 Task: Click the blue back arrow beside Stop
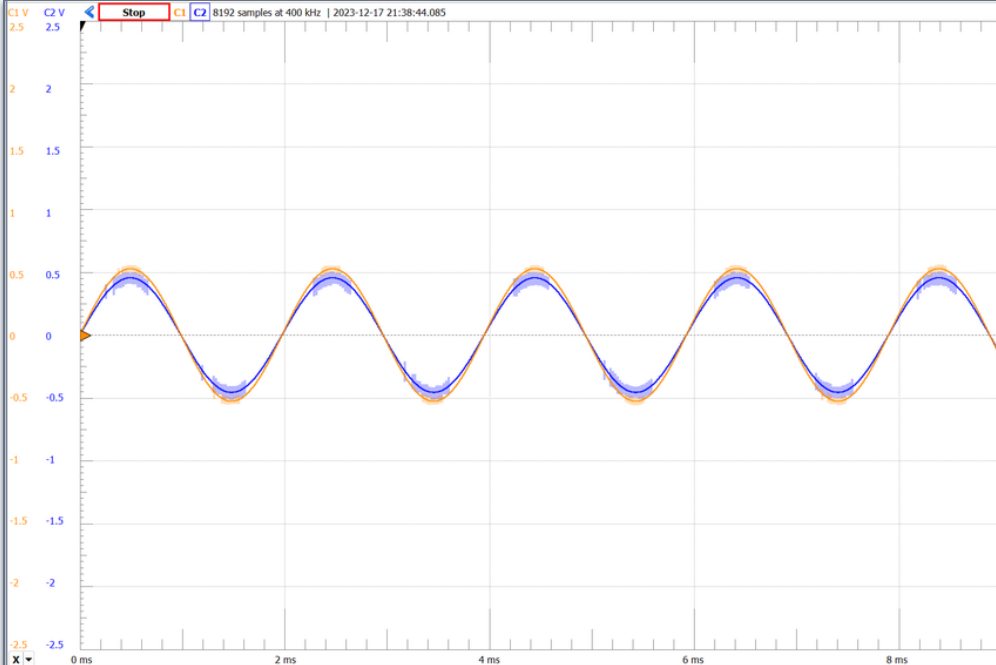(x=89, y=12)
